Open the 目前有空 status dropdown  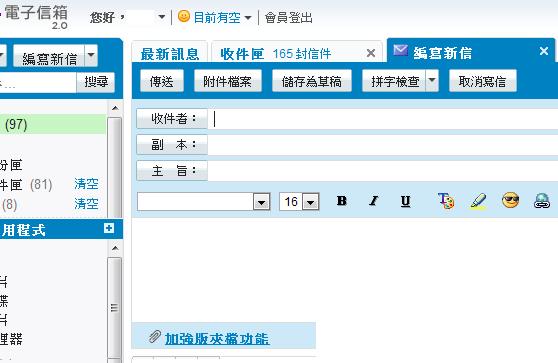click(248, 17)
